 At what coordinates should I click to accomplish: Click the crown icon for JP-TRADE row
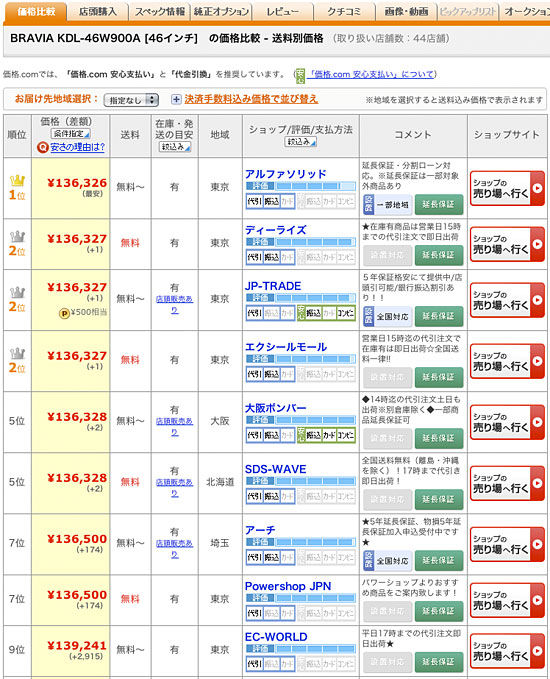[17, 292]
